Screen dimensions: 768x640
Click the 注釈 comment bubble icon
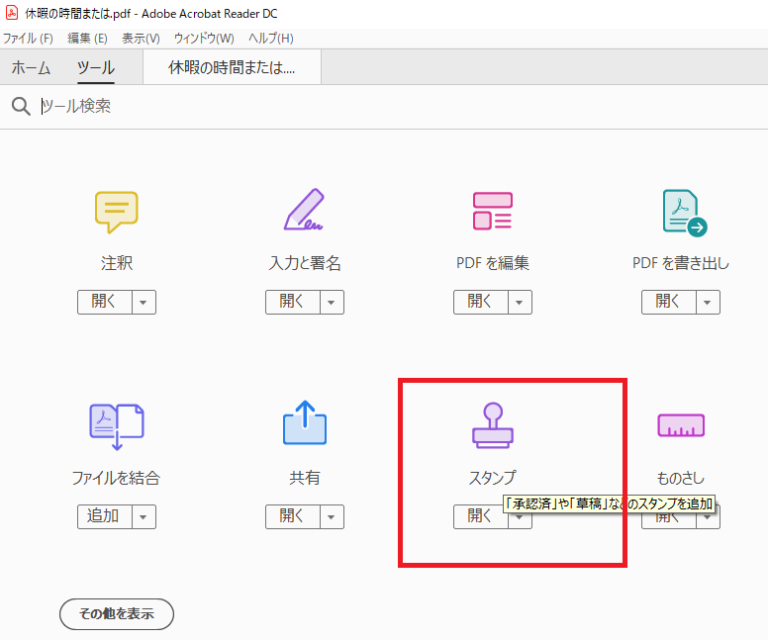coord(117,212)
